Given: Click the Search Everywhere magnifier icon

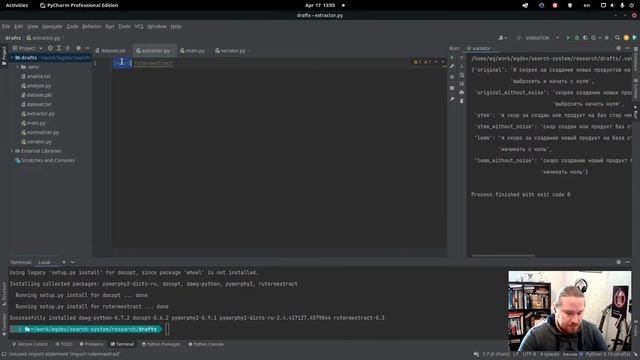Looking at the screenshot, I should point(618,38).
